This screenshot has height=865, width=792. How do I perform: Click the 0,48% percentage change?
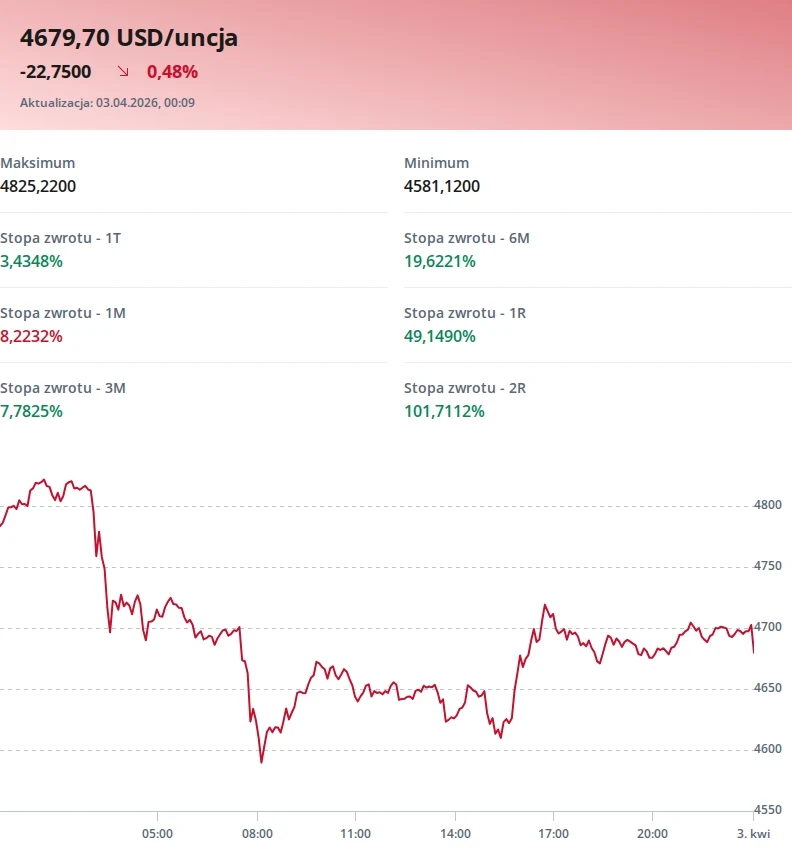tap(172, 72)
